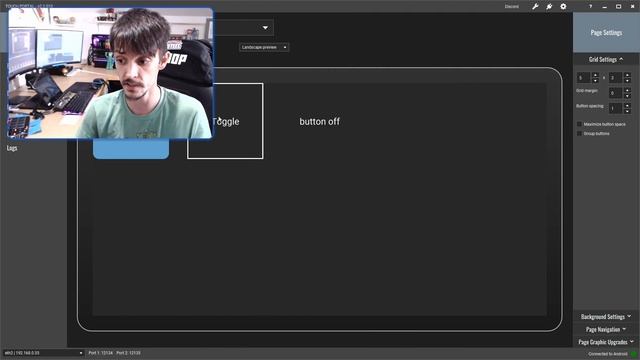This screenshot has height=360, width=640.
Task: Click the grid rows number field
Action: 615,78
